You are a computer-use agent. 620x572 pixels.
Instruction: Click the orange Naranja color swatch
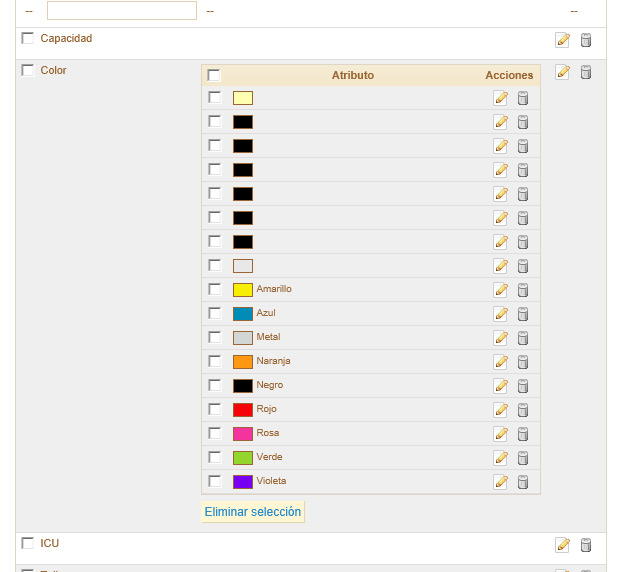[243, 362]
